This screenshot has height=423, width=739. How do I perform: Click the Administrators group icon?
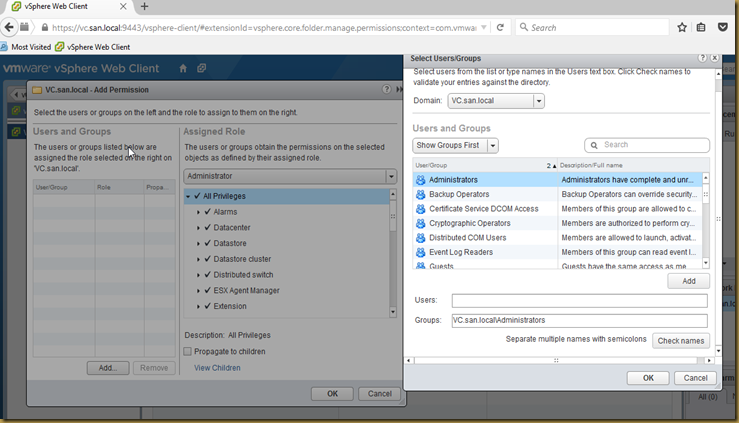pos(420,180)
